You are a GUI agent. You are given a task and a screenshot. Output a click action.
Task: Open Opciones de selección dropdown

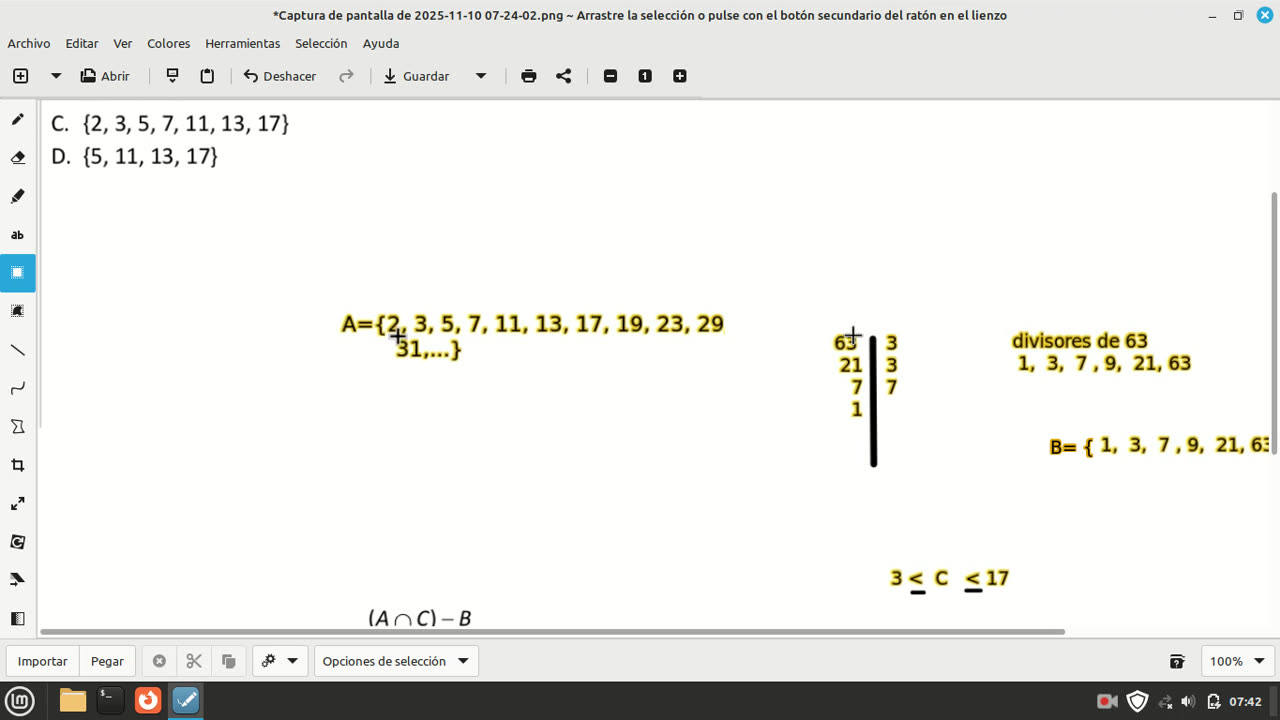point(396,661)
